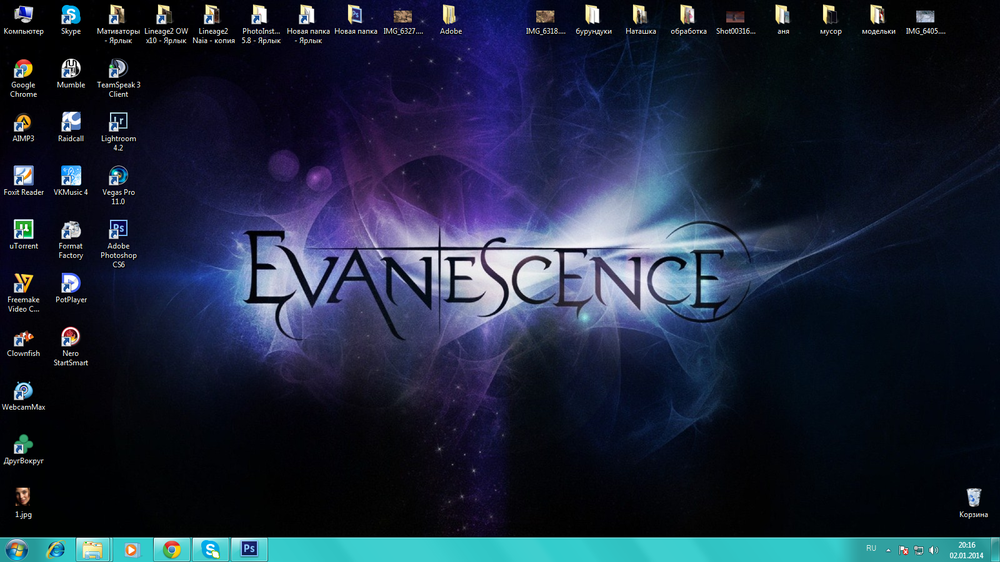
Task: Select the AIMP3 player icon
Action: point(22,123)
